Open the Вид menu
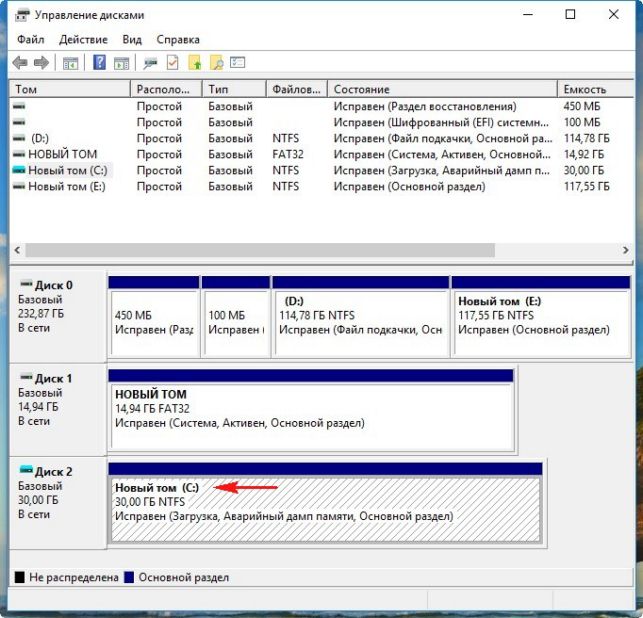643x618 pixels. coord(132,39)
